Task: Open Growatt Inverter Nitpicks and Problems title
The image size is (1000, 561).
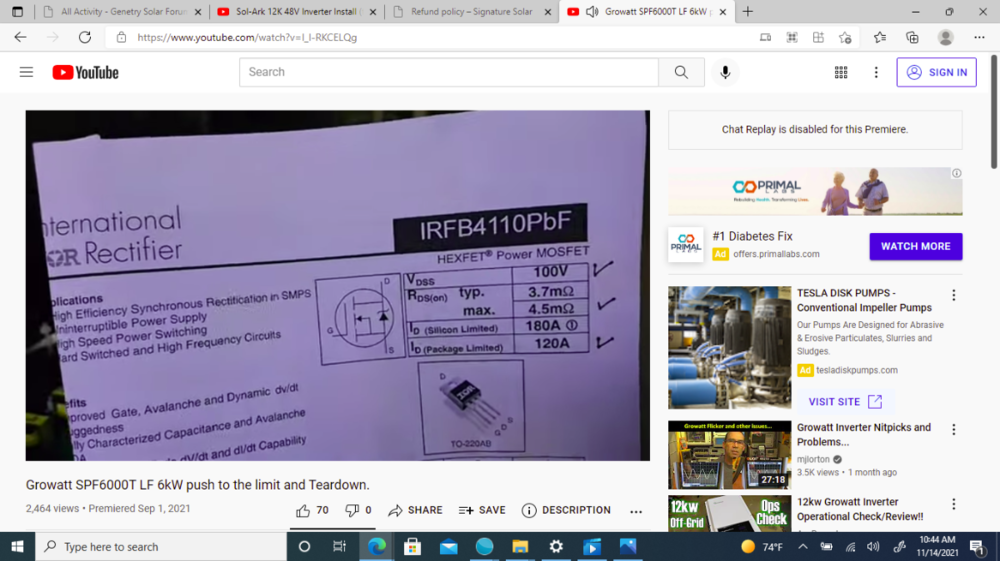Action: [x=864, y=435]
